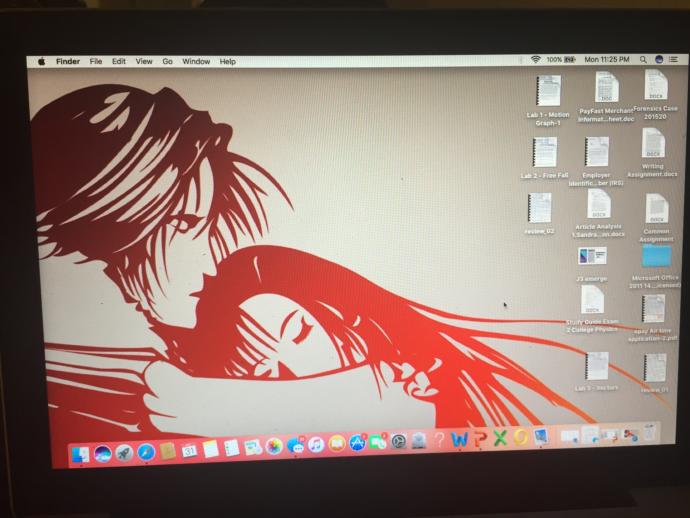Open Launchpad rocket icon in Dock
The height and width of the screenshot is (518, 690).
124,453
